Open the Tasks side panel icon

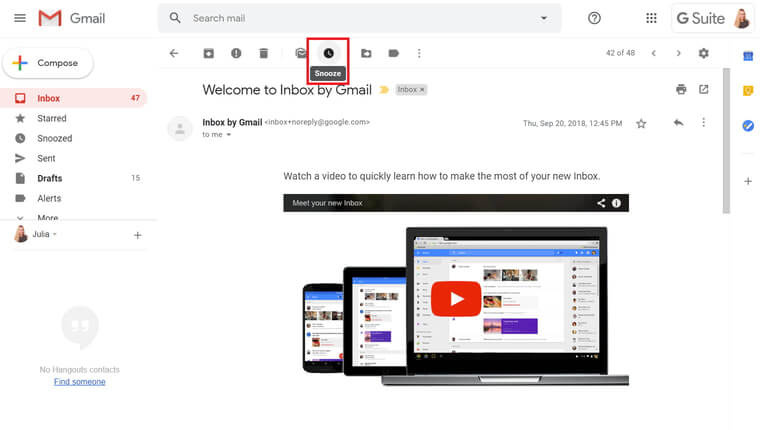point(748,126)
